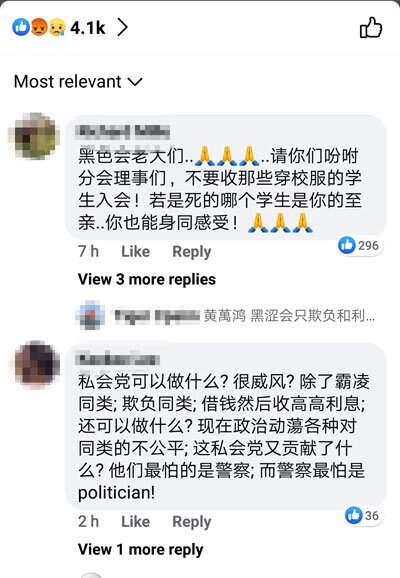400x578 pixels.
Task: View the 36 likes reaction icon
Action: coord(354,515)
